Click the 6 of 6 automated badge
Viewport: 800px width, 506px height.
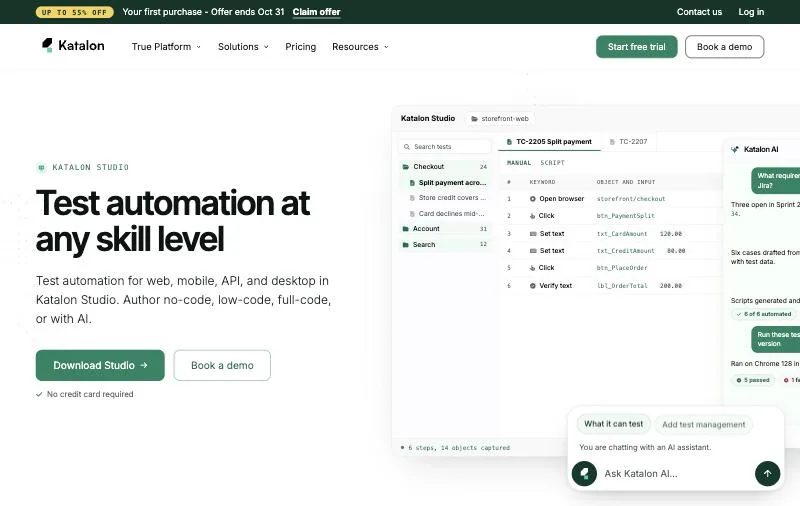point(763,314)
